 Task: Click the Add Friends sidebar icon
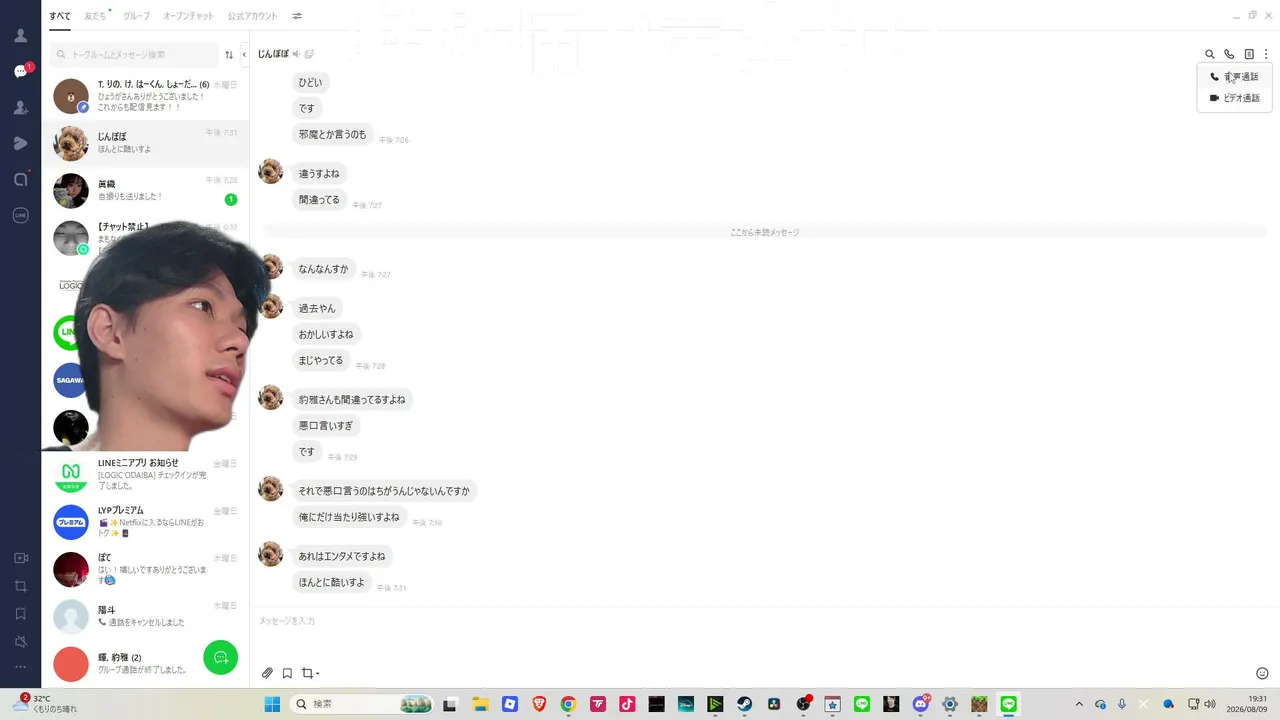point(20,107)
